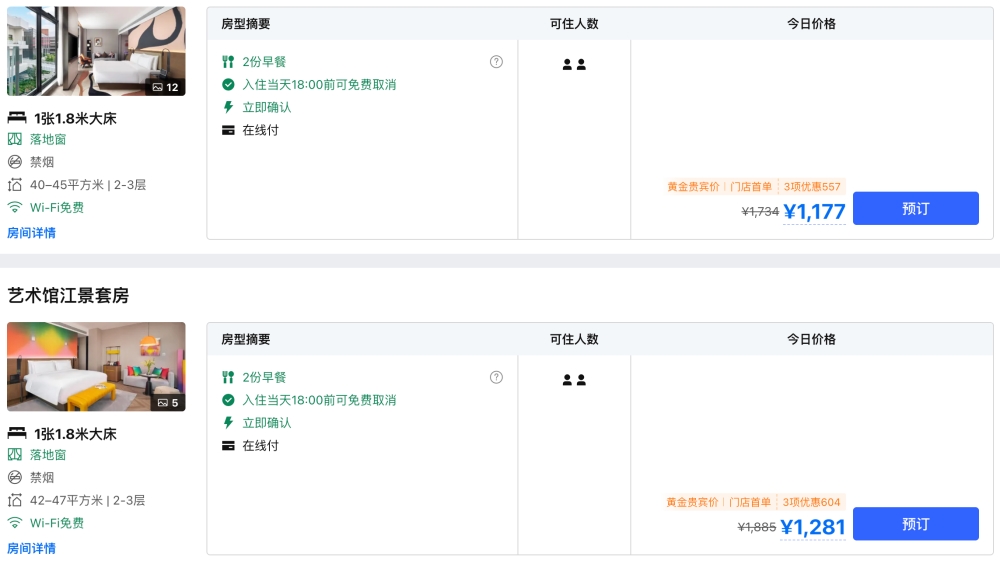The width and height of the screenshot is (1000, 561).
Task: Click the help icon beside first 2份早餐
Action: (496, 62)
